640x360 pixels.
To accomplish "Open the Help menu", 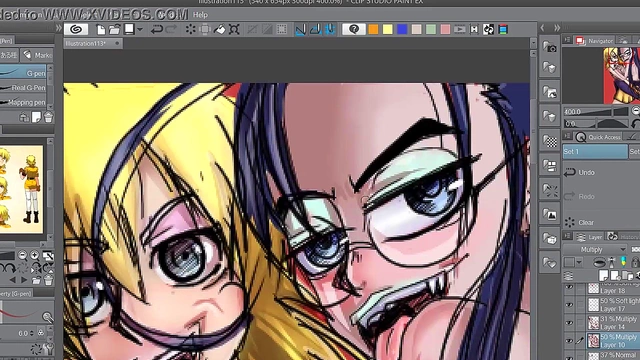I will [200, 15].
